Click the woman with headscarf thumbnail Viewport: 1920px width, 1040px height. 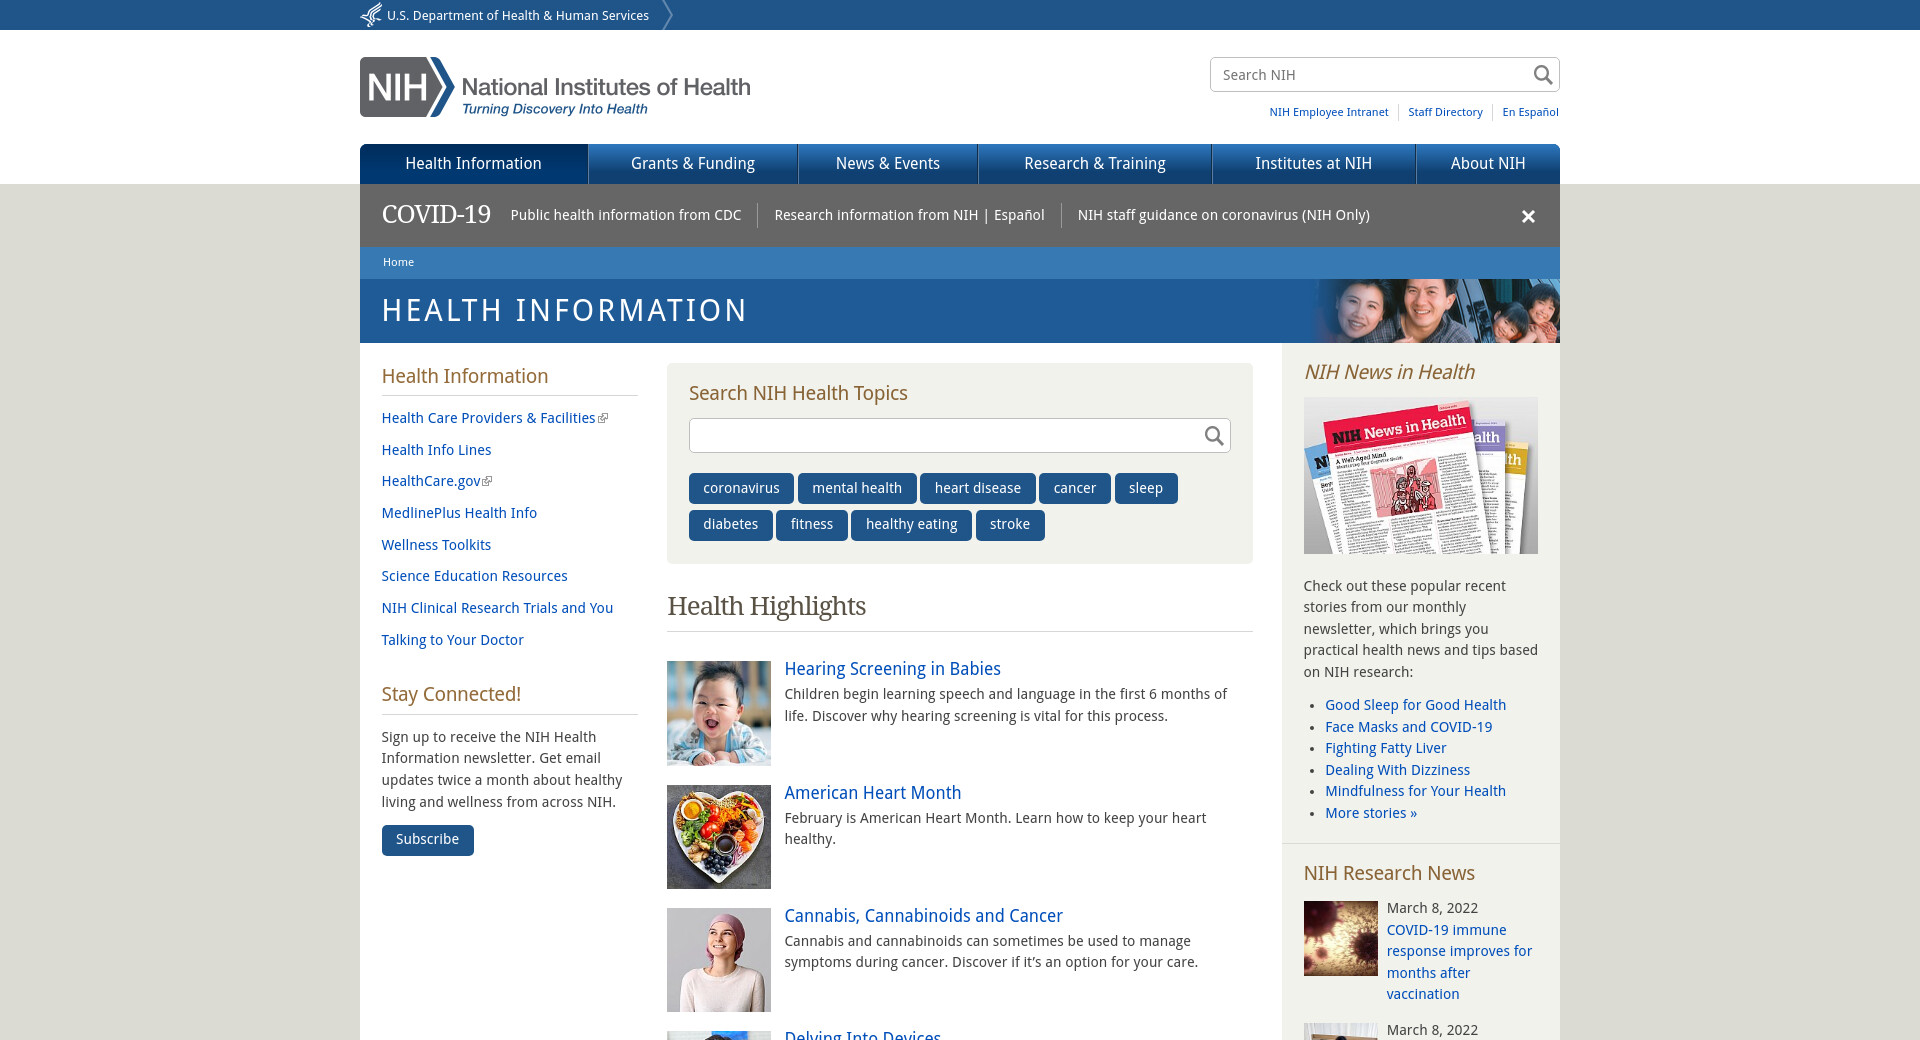pyautogui.click(x=719, y=960)
